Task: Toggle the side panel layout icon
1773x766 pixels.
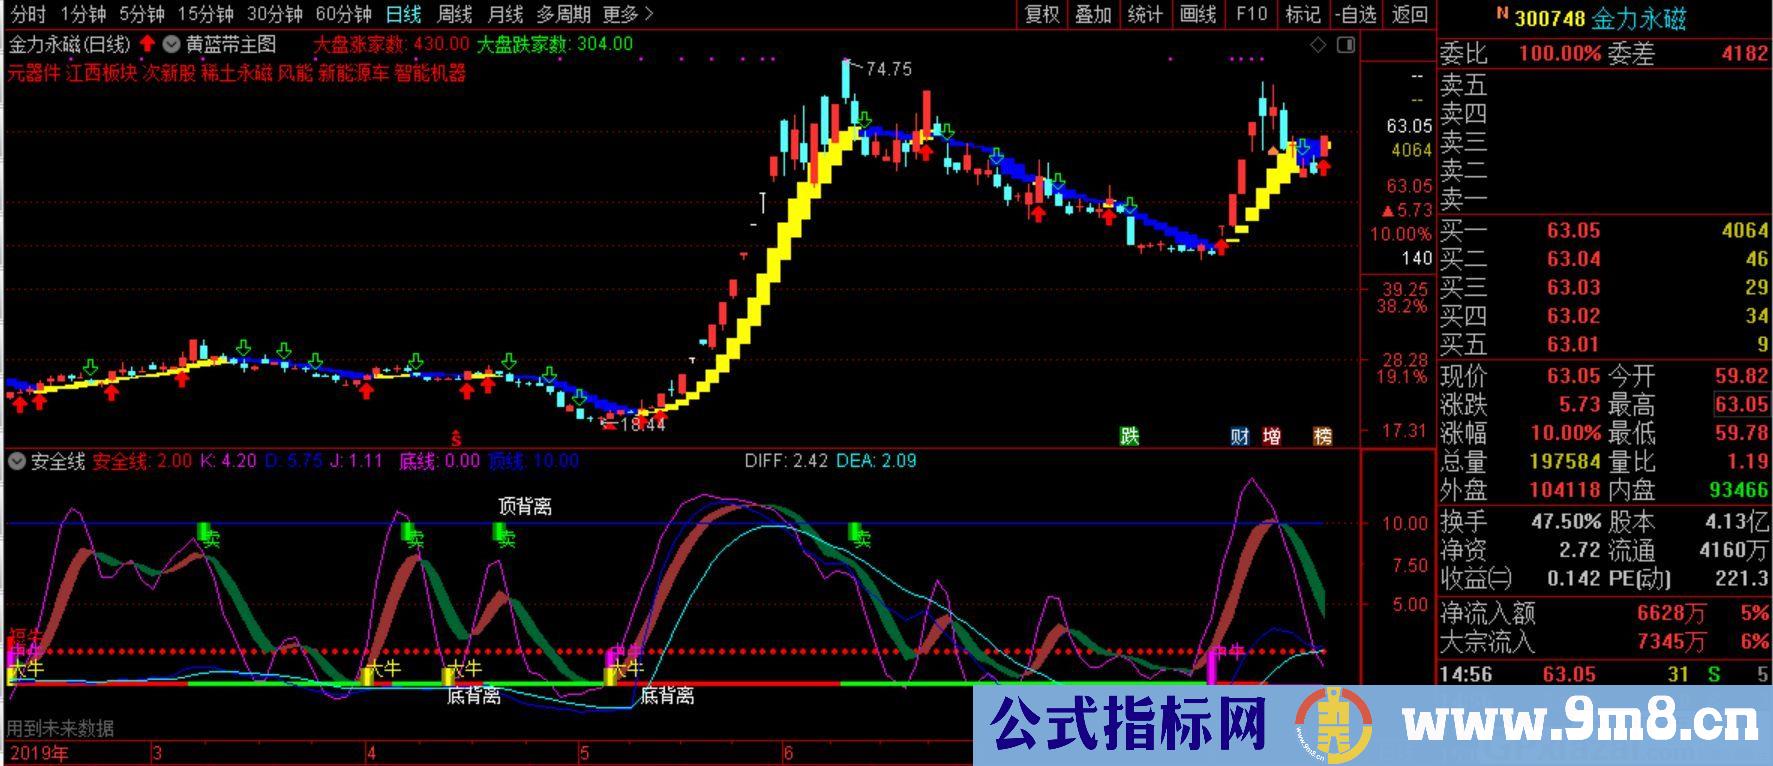Action: click(x=1345, y=45)
